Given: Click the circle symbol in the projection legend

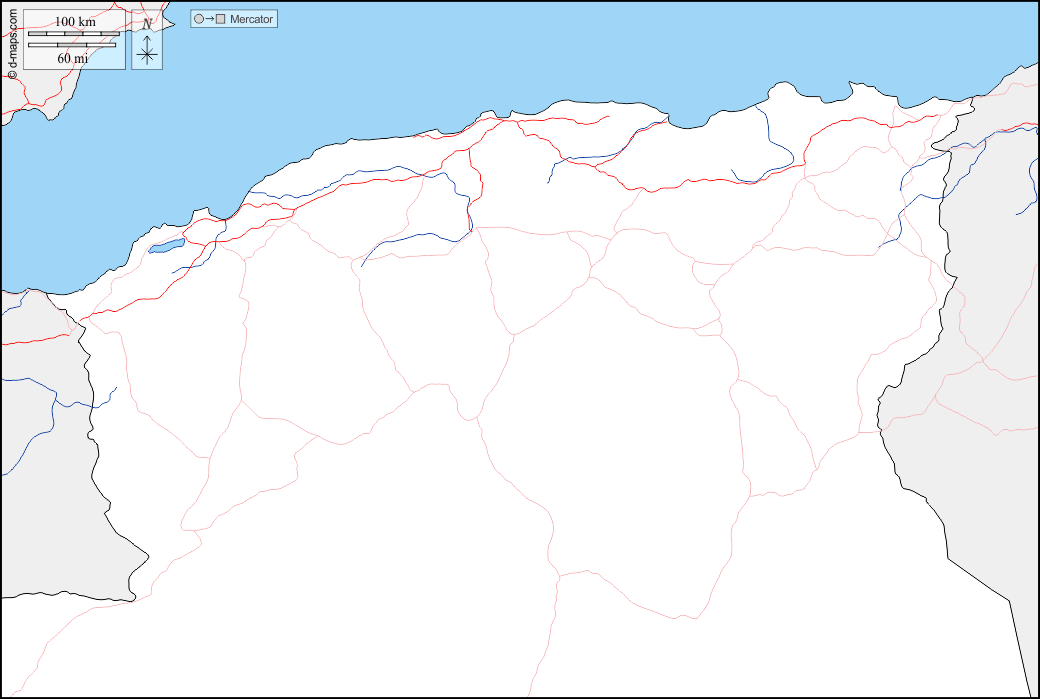Looking at the screenshot, I should (198, 19).
